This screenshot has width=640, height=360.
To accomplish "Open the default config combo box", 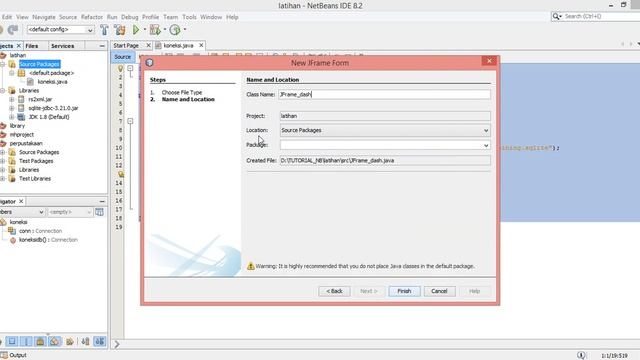I will (x=60, y=29).
